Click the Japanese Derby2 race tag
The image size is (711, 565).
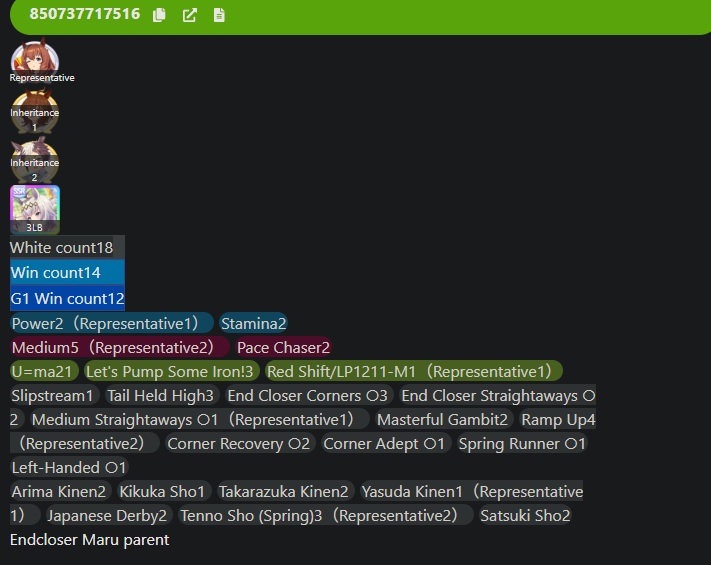109,516
